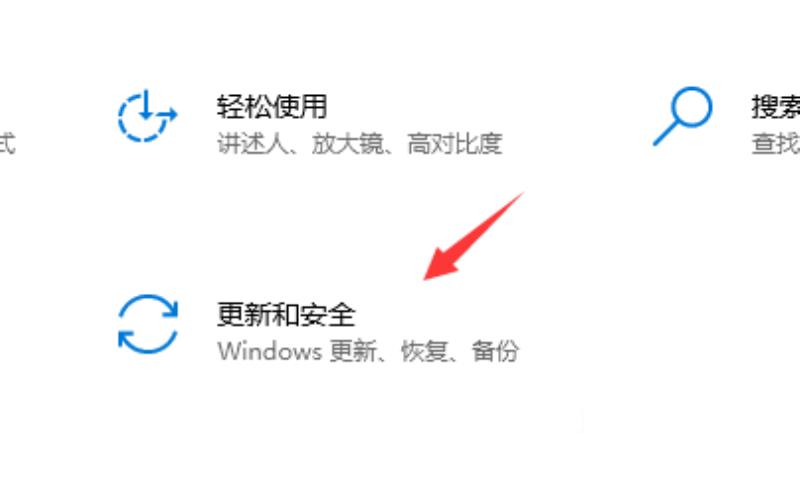Go to Update & Security via sync icon
The height and width of the screenshot is (479, 800).
(148, 324)
